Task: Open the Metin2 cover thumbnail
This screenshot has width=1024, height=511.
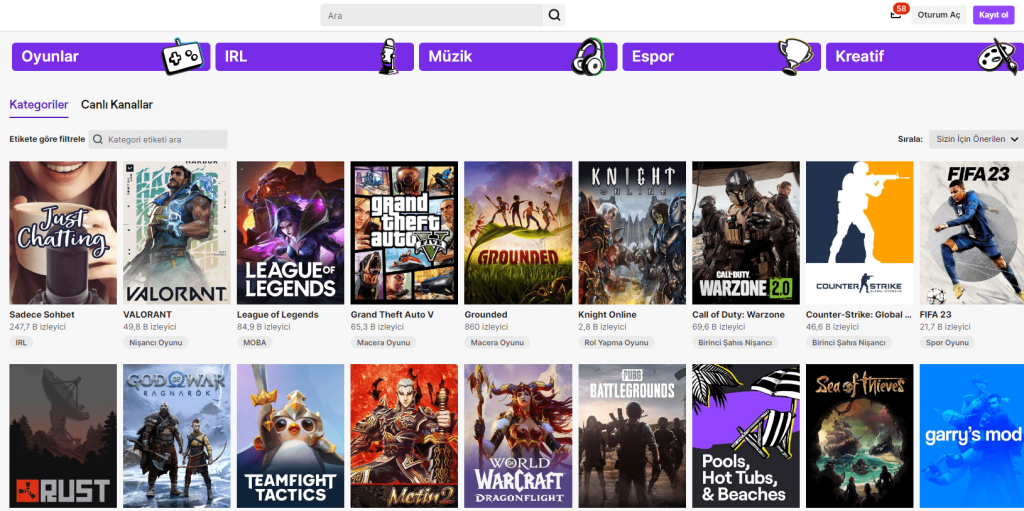Action: point(404,436)
